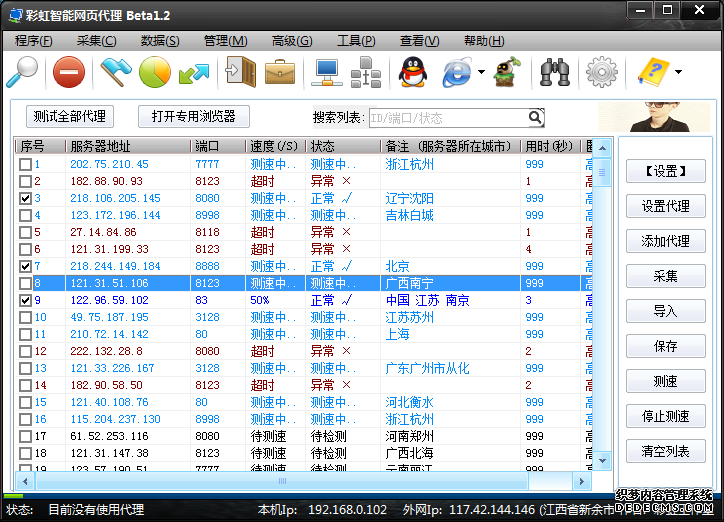
Task: Sort by 端口 column header
Action: coord(217,146)
